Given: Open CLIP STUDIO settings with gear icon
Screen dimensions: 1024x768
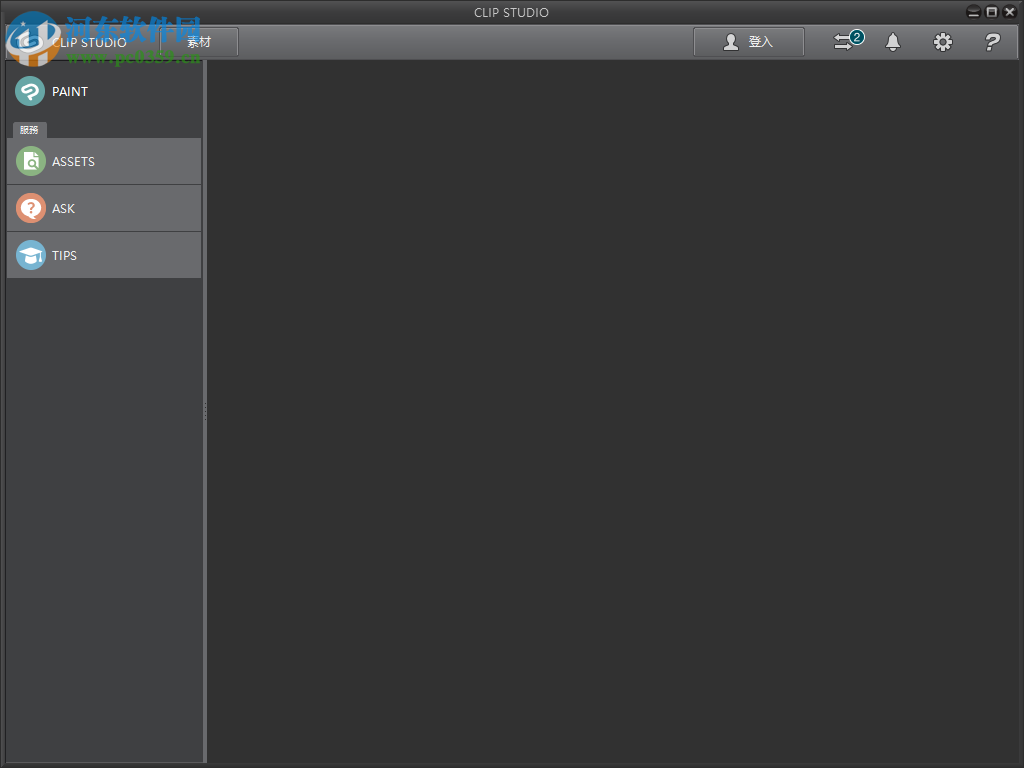Looking at the screenshot, I should coord(942,42).
